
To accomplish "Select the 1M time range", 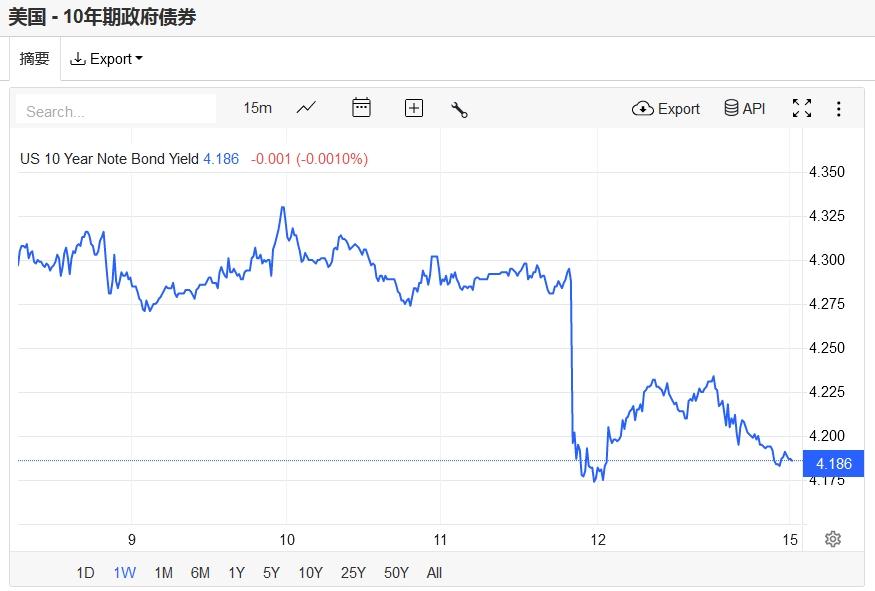I will [x=163, y=573].
